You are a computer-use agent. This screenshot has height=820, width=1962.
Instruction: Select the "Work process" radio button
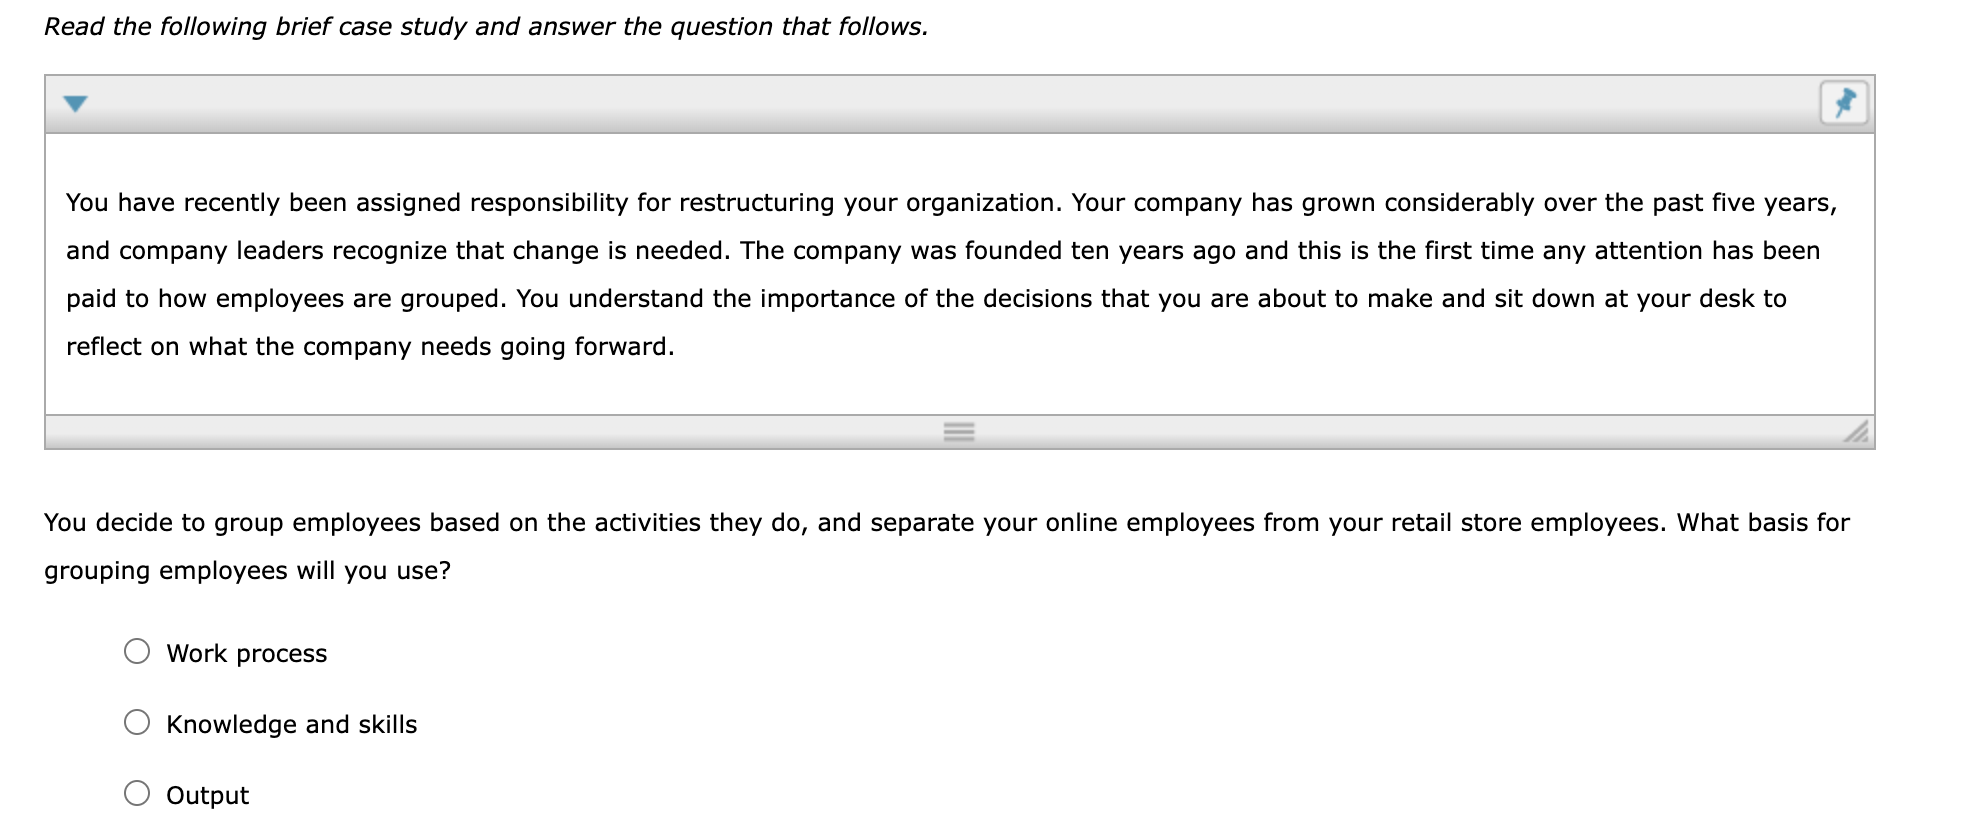137,652
